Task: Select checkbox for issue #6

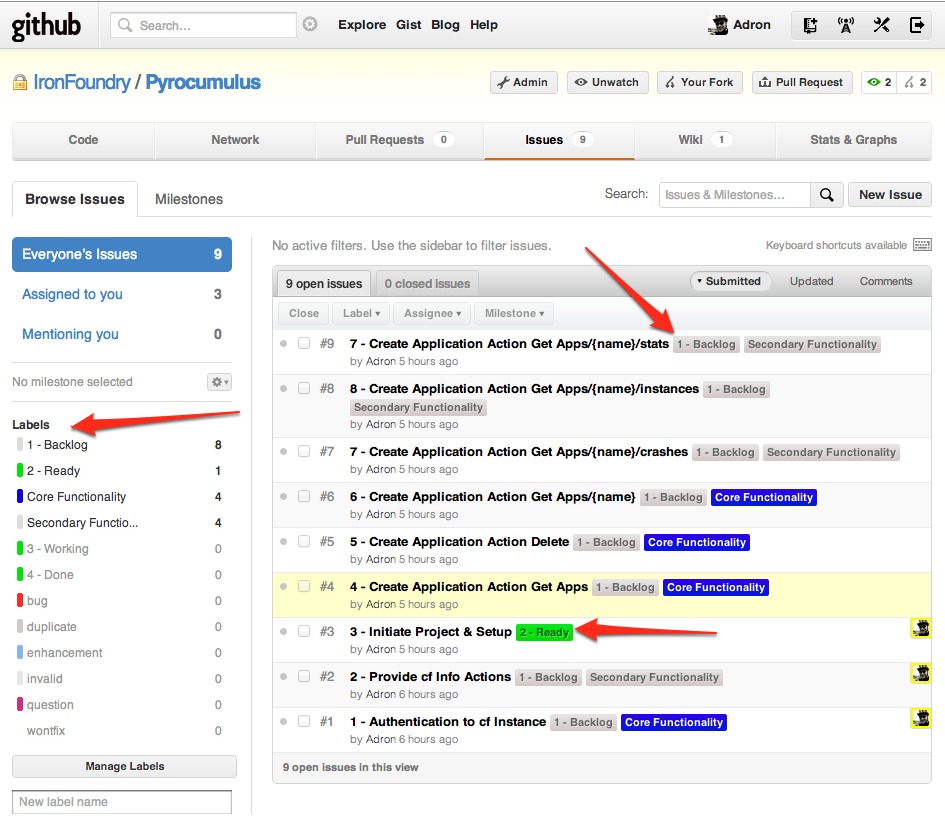Action: [x=304, y=496]
